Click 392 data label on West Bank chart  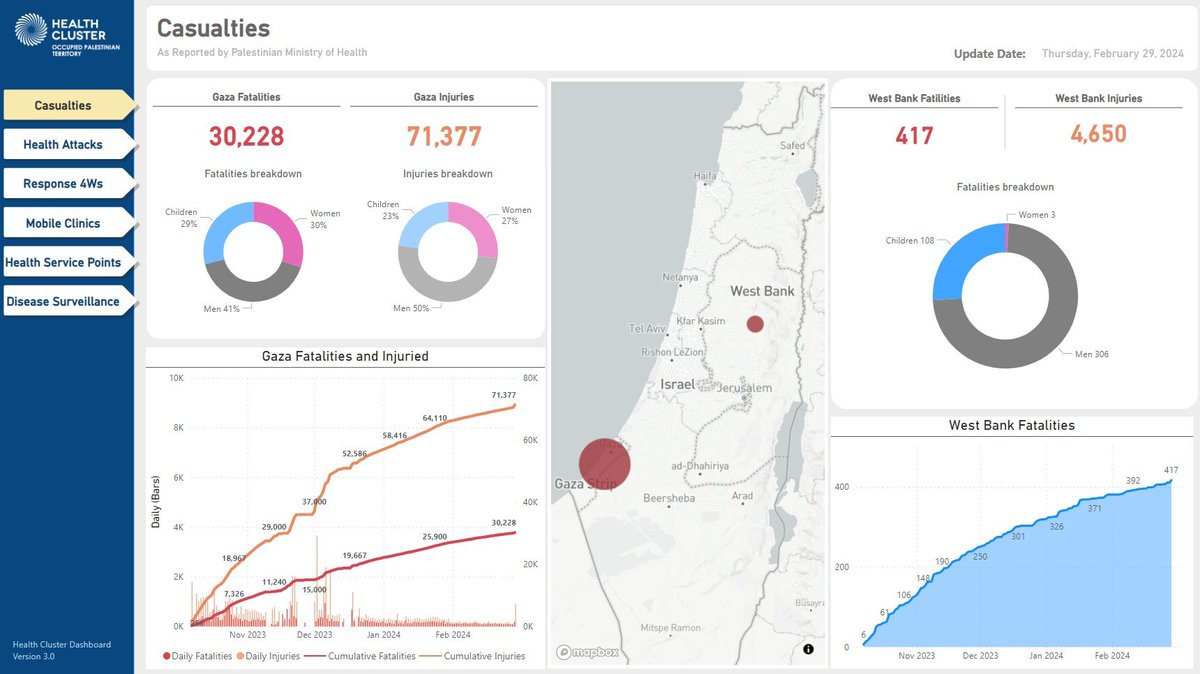coord(1133,481)
